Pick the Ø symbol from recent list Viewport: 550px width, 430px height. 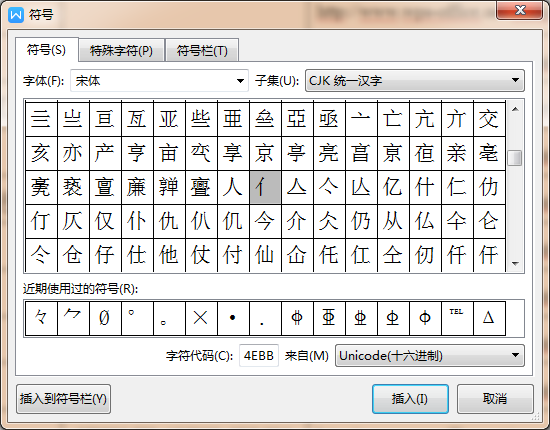pos(105,318)
